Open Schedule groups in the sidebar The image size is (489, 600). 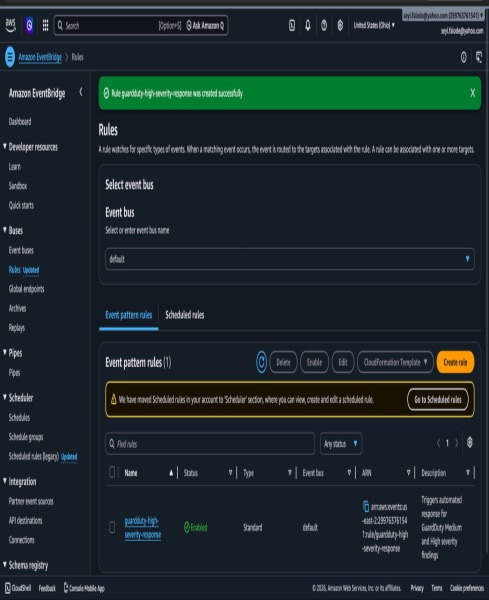click(26, 437)
